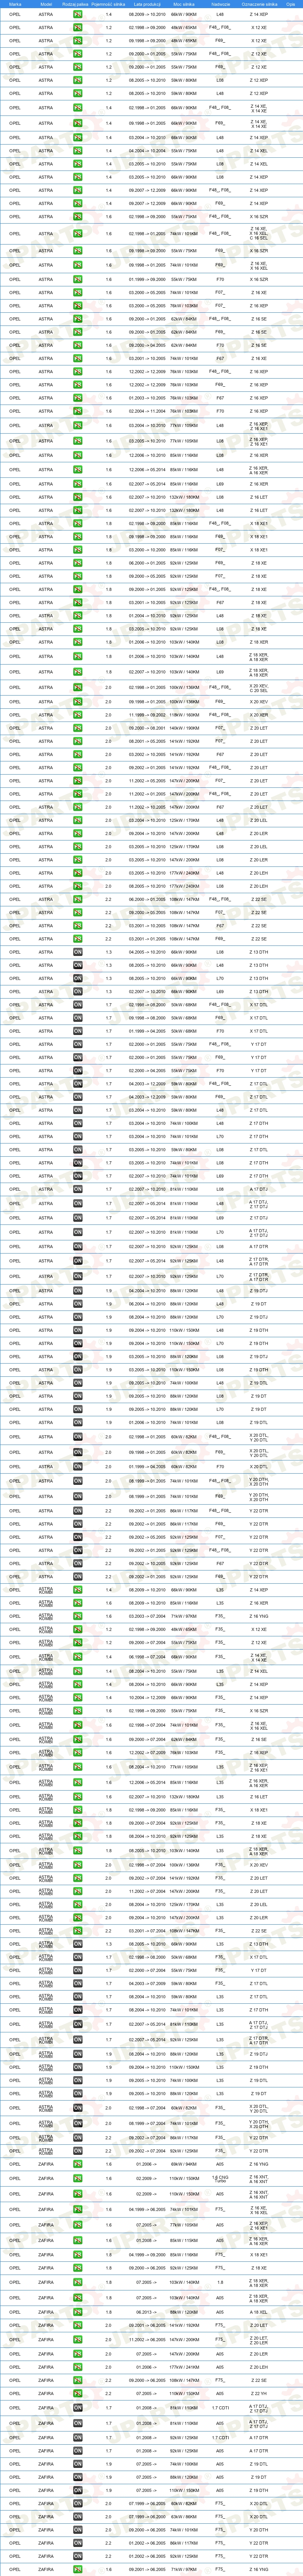
Task: Click the Oznaczenie silnika column header
Action: click(x=259, y=4)
